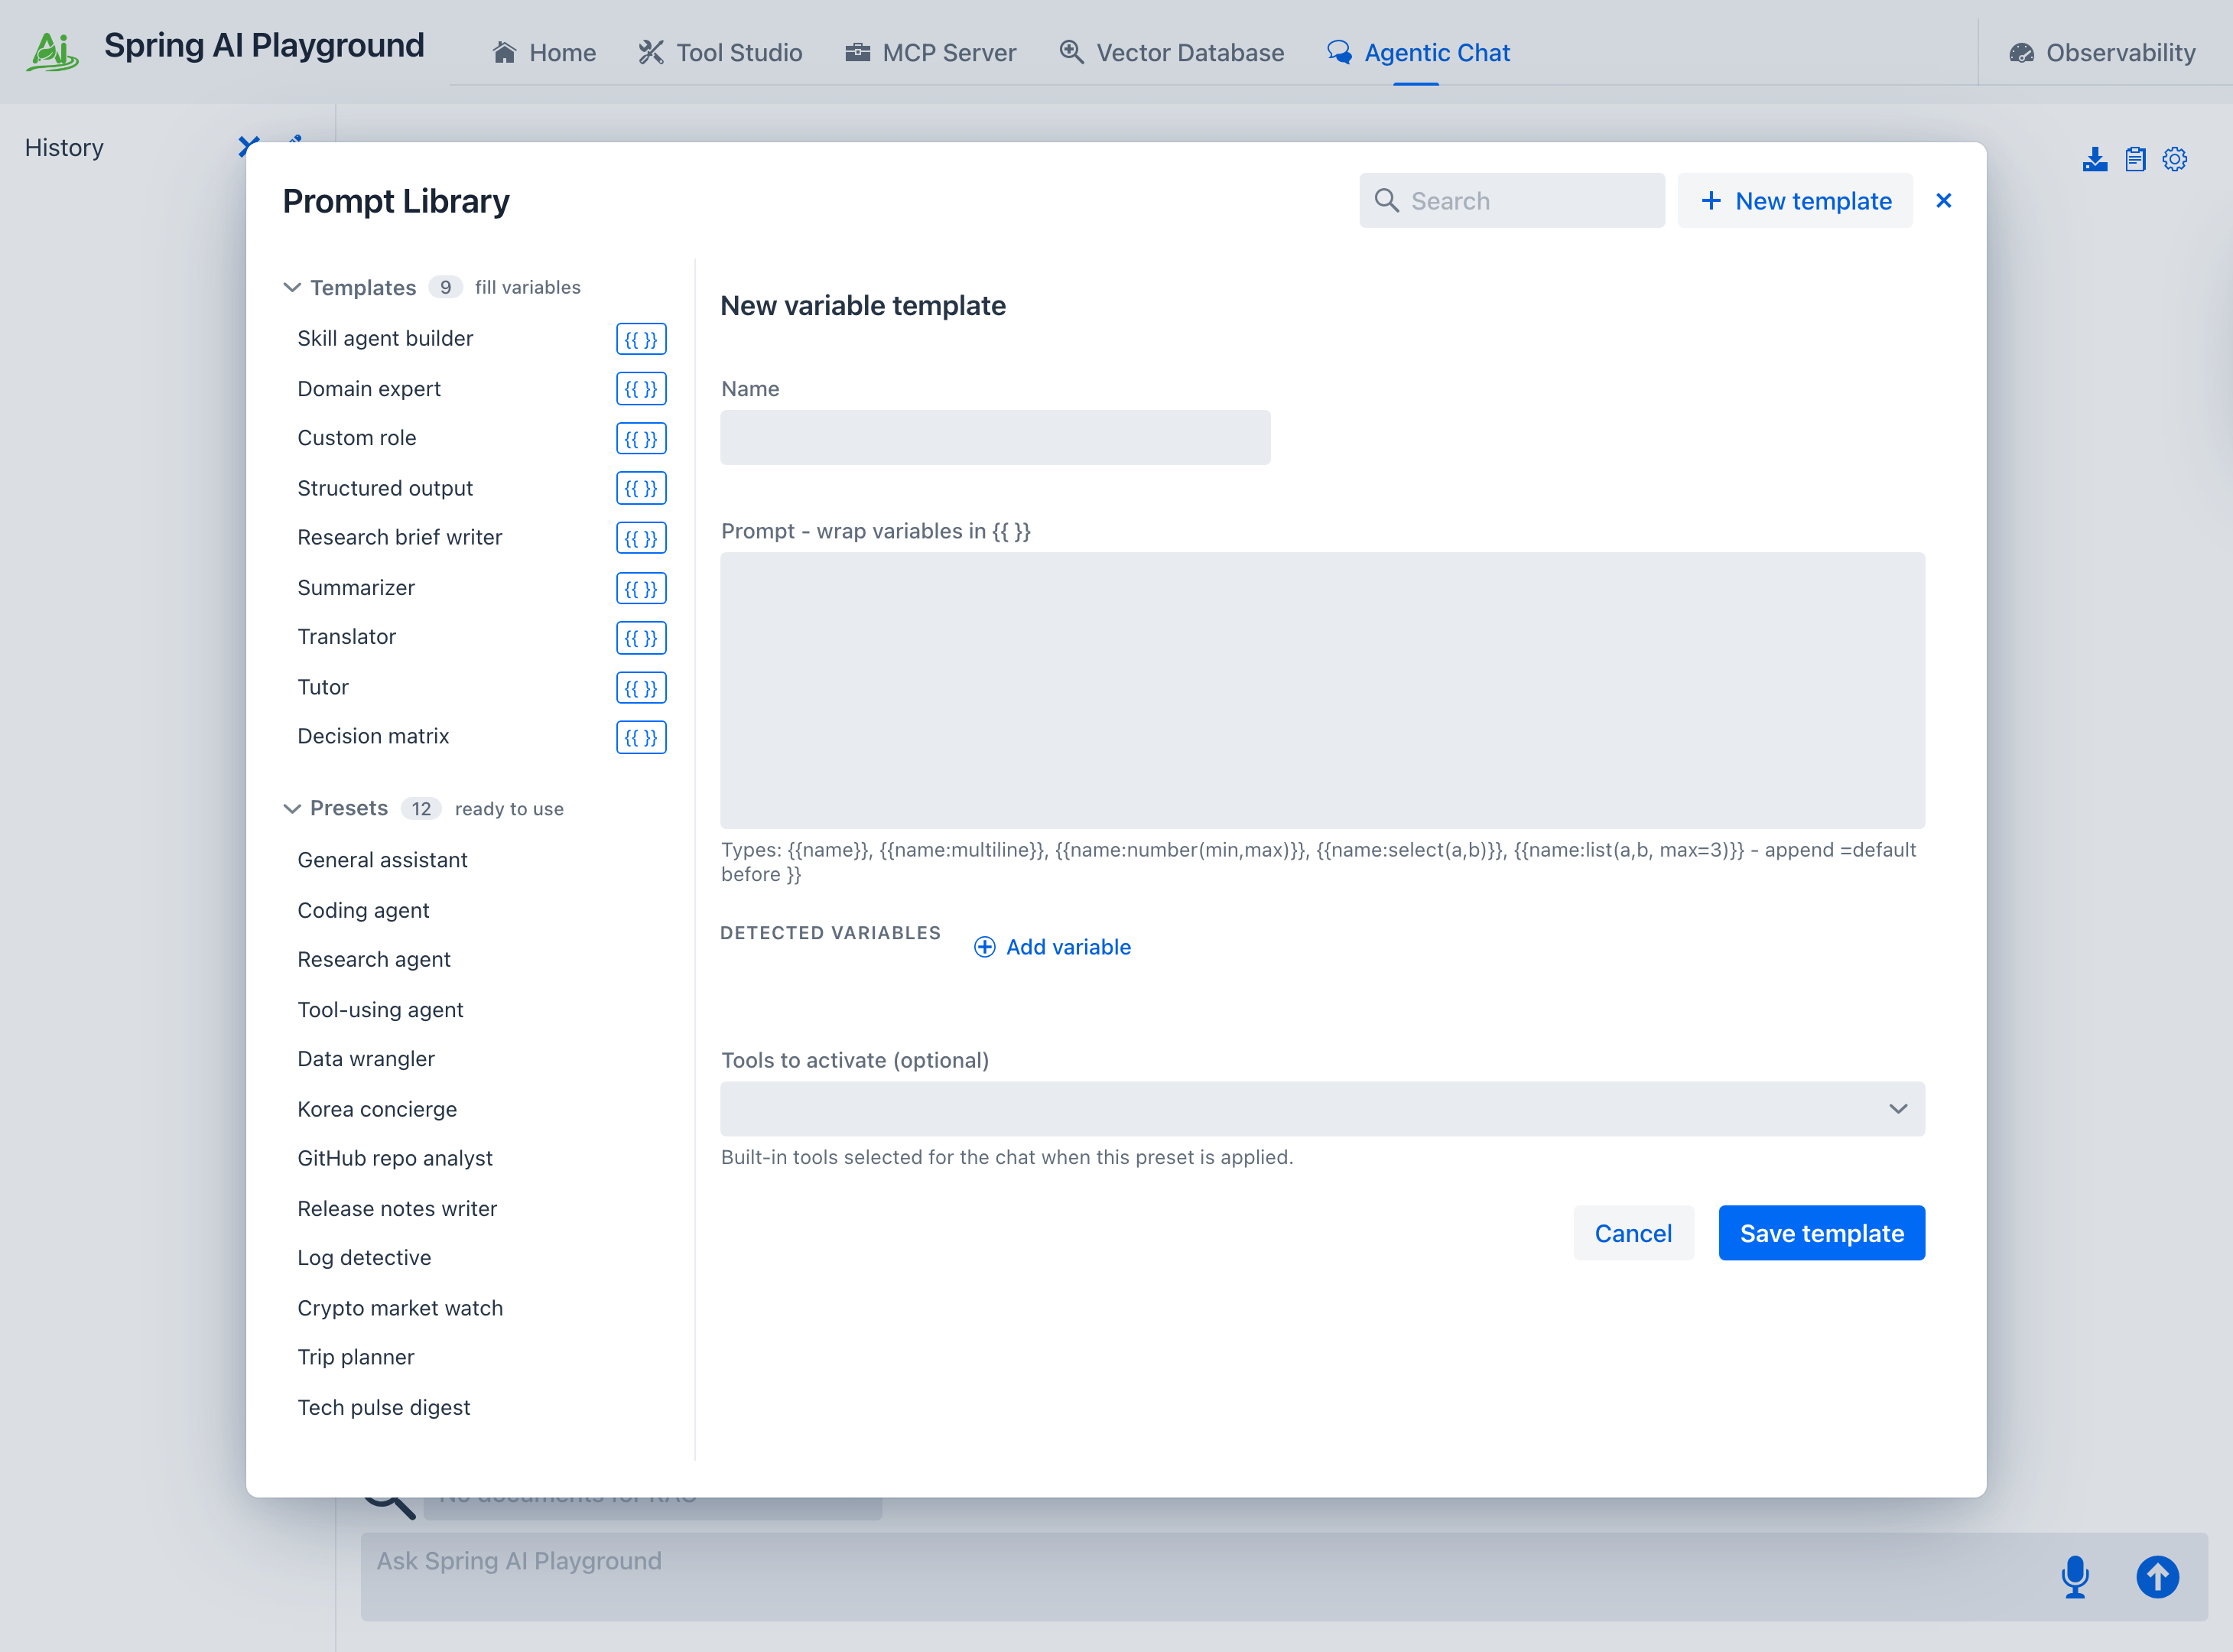The height and width of the screenshot is (1652, 2233).
Task: Click into the Prompt text area
Action: coord(1322,690)
